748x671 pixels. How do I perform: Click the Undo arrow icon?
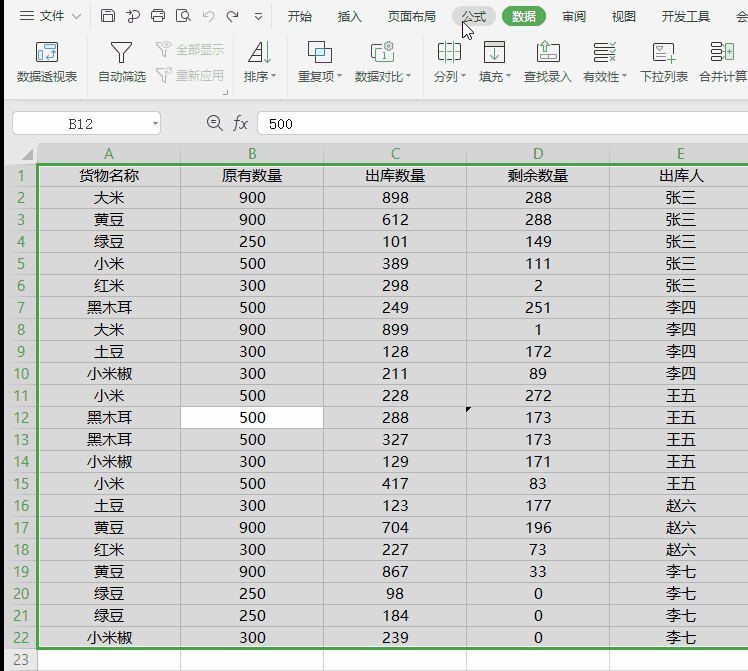(x=208, y=17)
